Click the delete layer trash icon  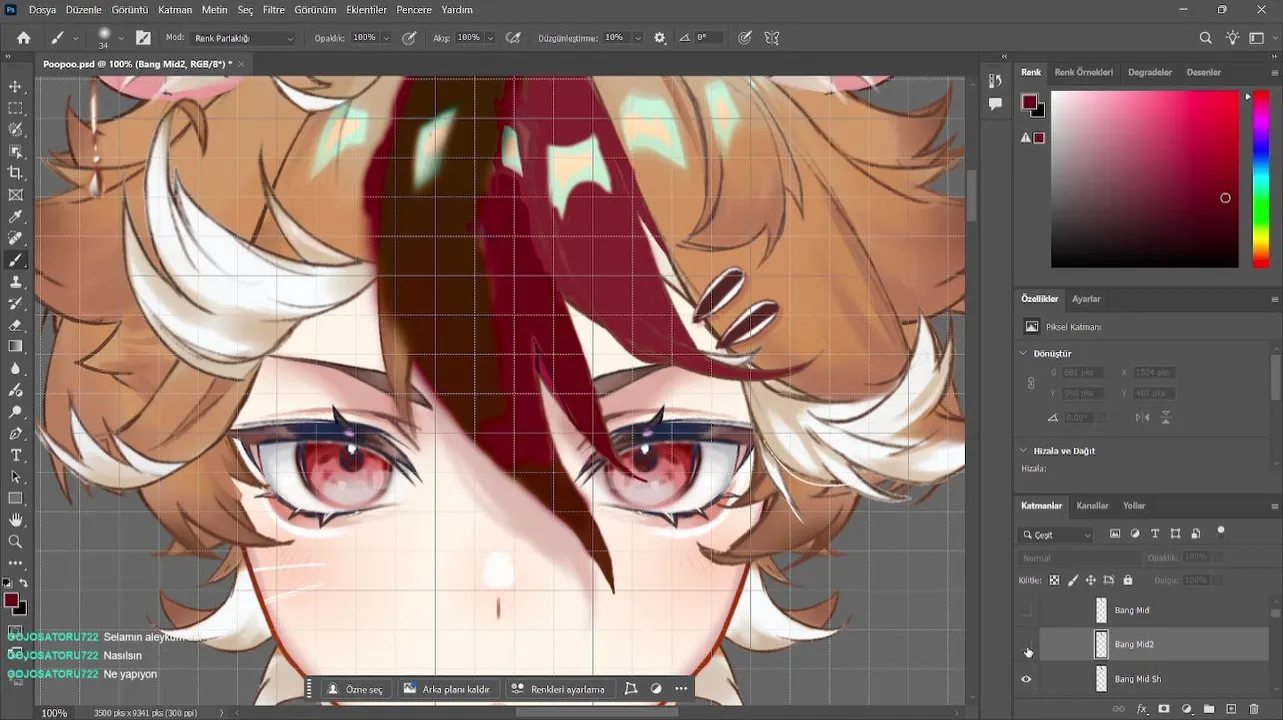click(1254, 709)
